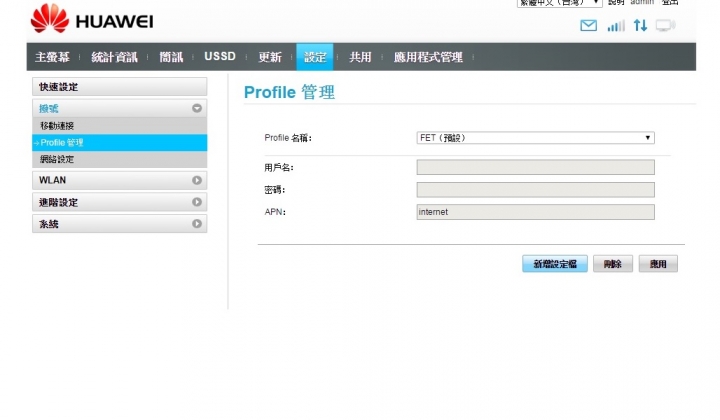This screenshot has height=420, width=720.
Task: Click the 進階設定 sidebar heading text
Action: [x=58, y=202]
